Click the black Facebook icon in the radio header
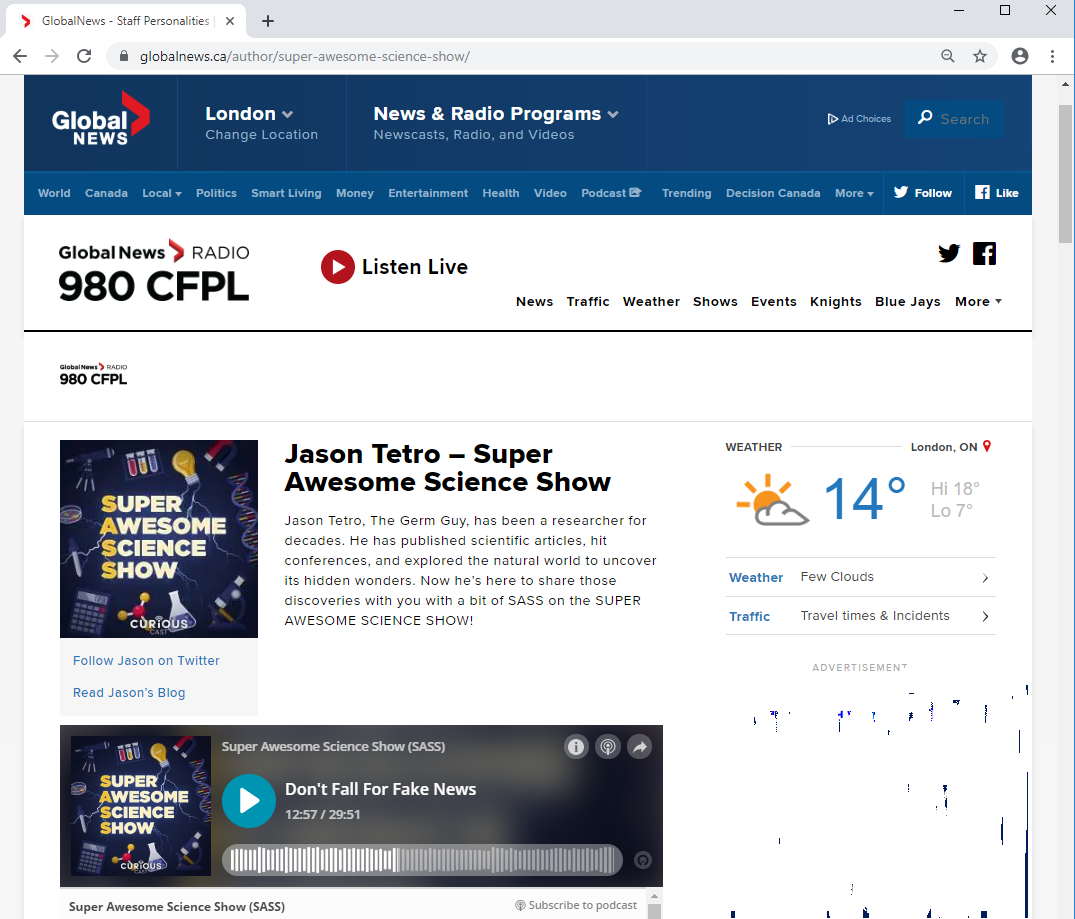 (x=985, y=254)
